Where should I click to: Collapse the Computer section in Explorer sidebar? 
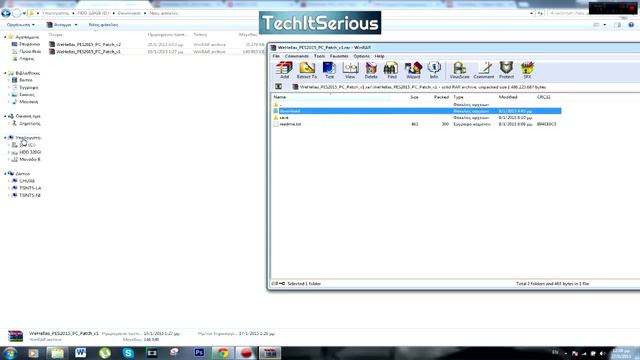point(5,138)
